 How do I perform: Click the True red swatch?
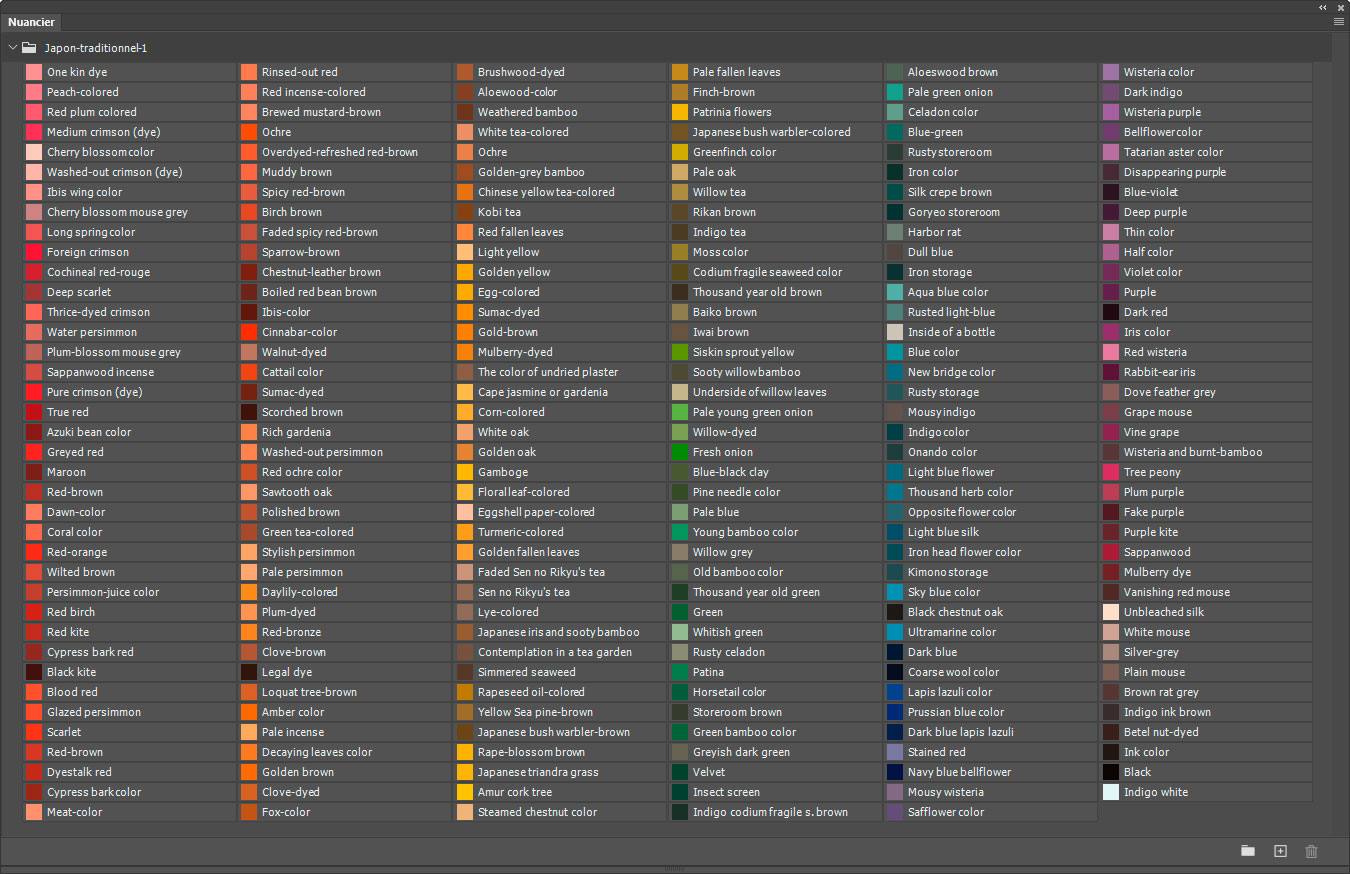[34, 412]
